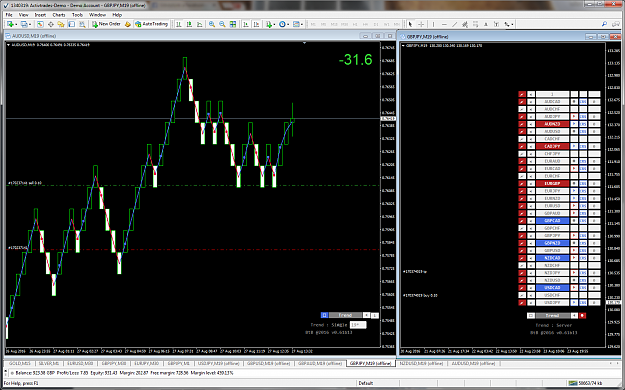Select the text label tool
Screen dimensions: 625x390
click(x=496, y=24)
